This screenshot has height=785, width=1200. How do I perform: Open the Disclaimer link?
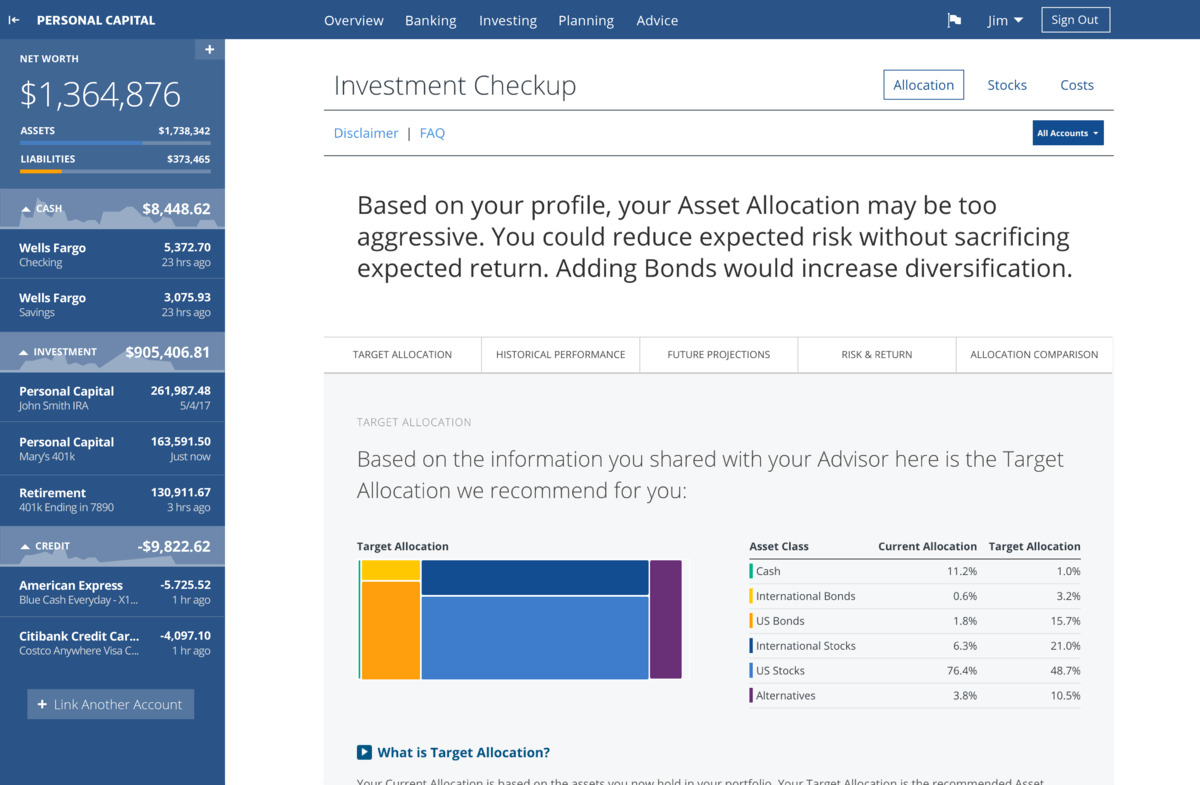pyautogui.click(x=366, y=133)
